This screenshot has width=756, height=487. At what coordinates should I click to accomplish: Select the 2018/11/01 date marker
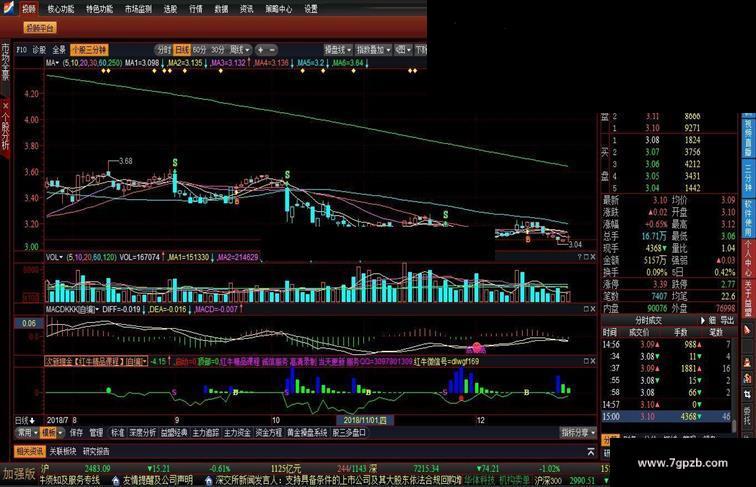365,420
